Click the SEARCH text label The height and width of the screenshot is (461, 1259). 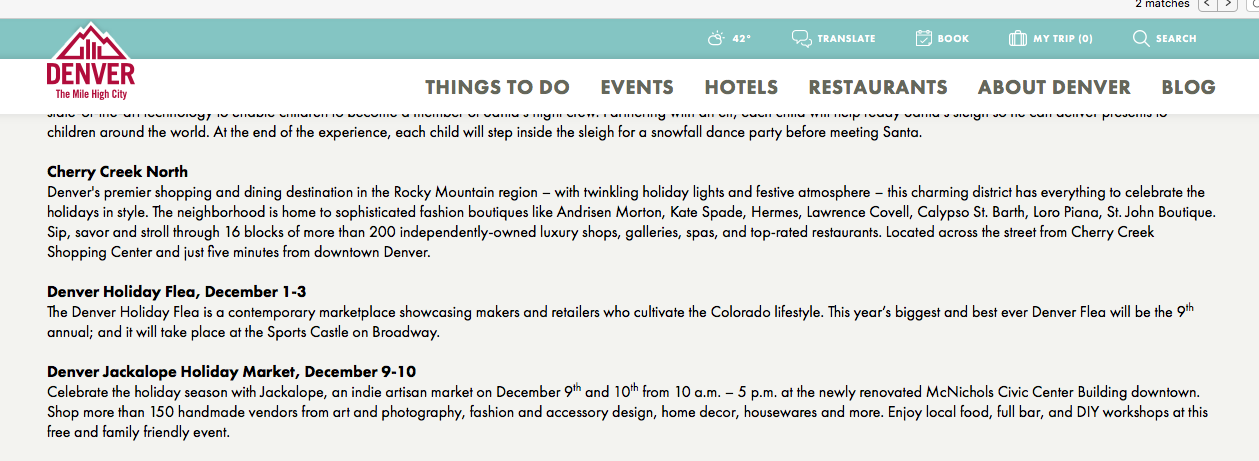(x=1176, y=39)
